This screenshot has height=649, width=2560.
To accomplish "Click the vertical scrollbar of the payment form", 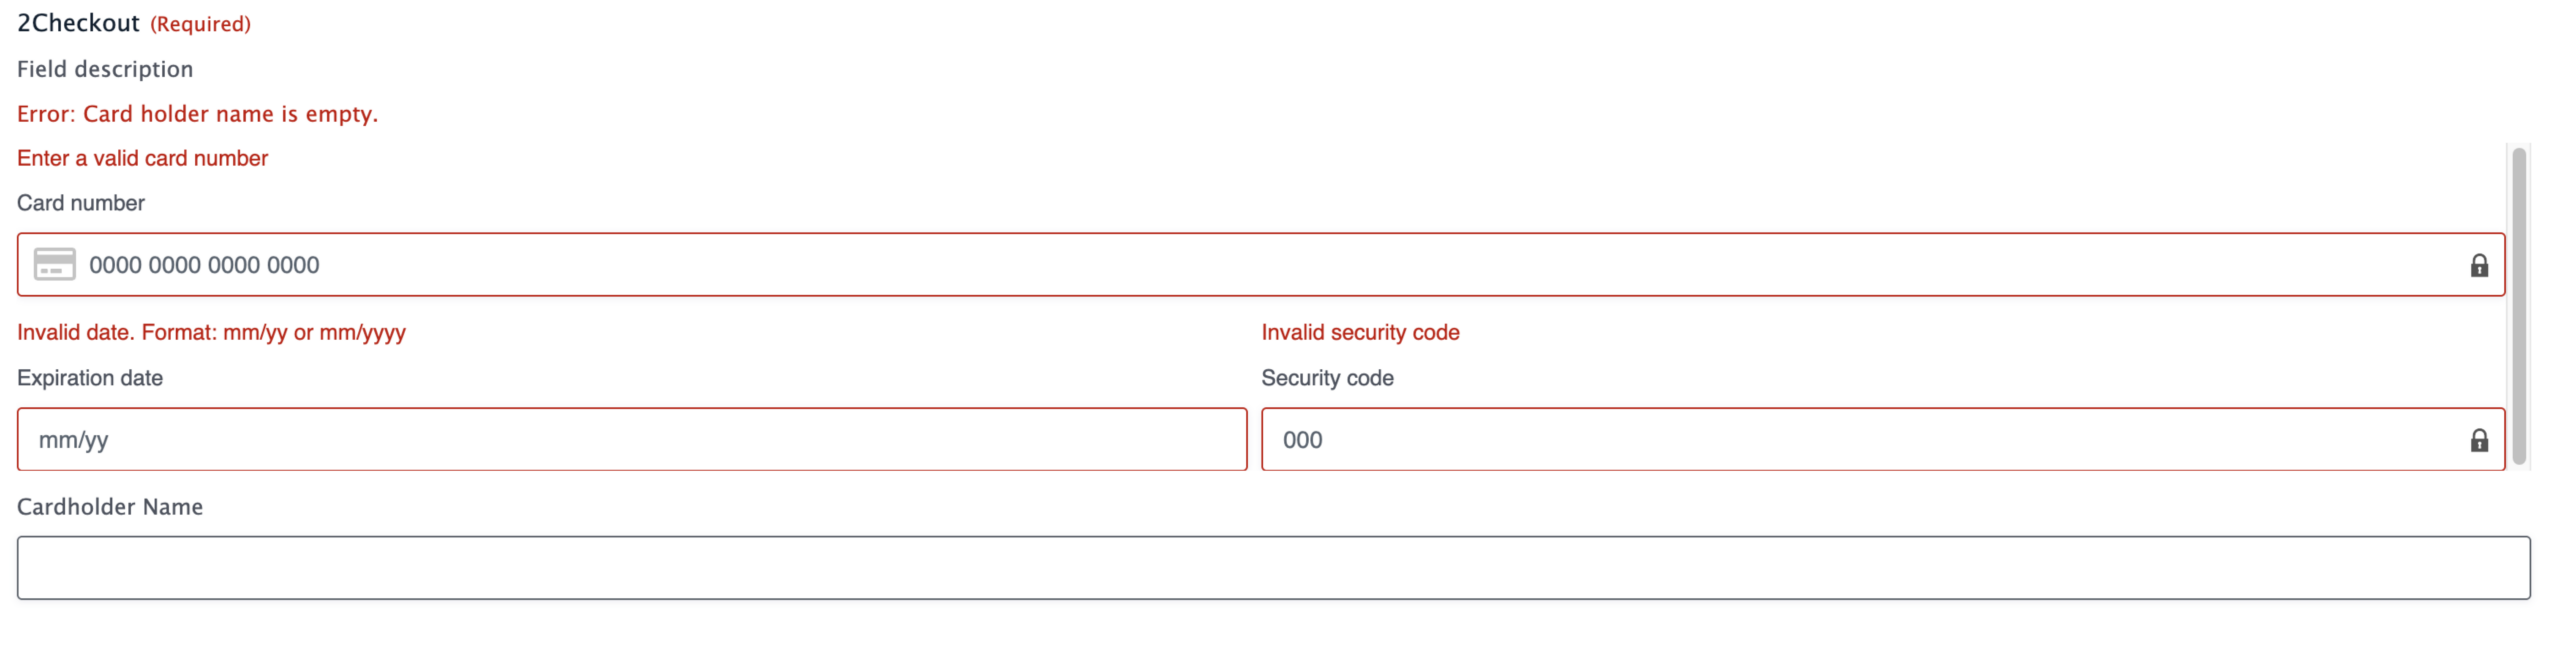I will [x=2519, y=305].
